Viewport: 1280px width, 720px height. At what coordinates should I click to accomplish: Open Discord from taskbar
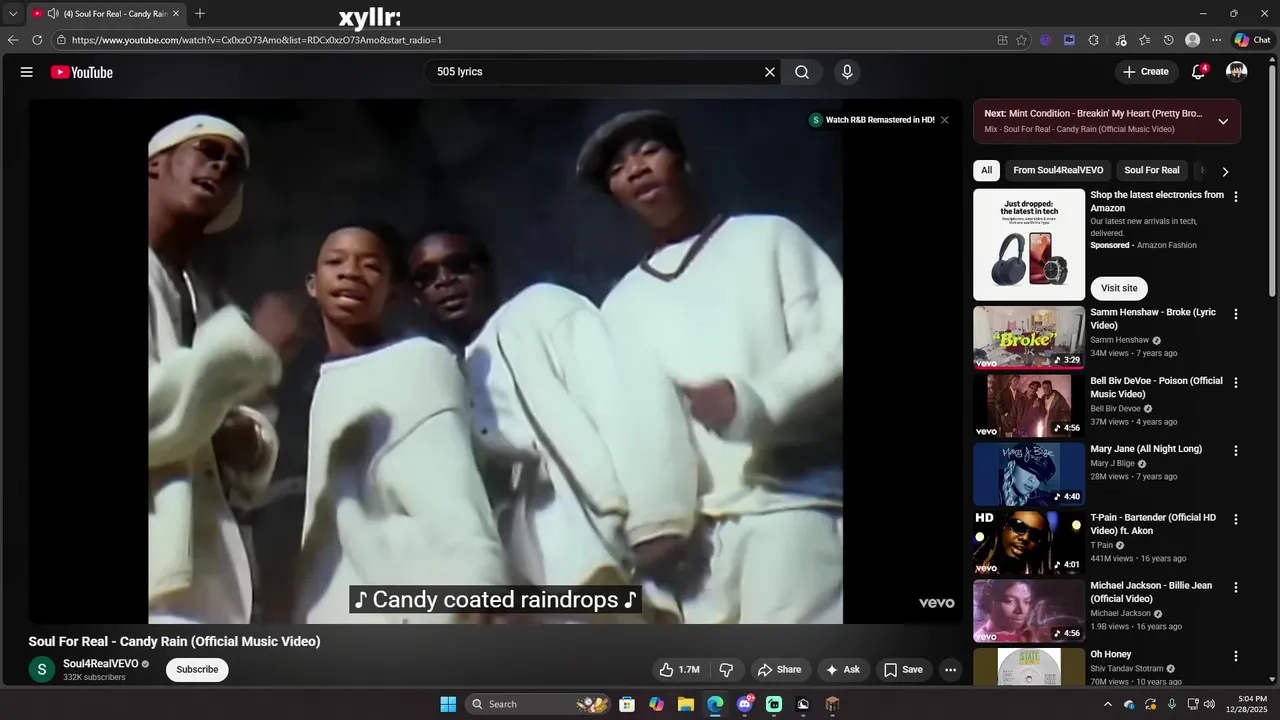745,704
